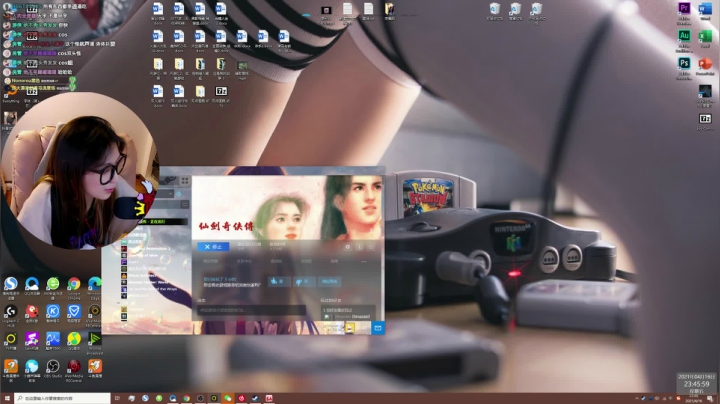
Task: Open Steam friends chat blue icon at window corner
Action: [378, 328]
